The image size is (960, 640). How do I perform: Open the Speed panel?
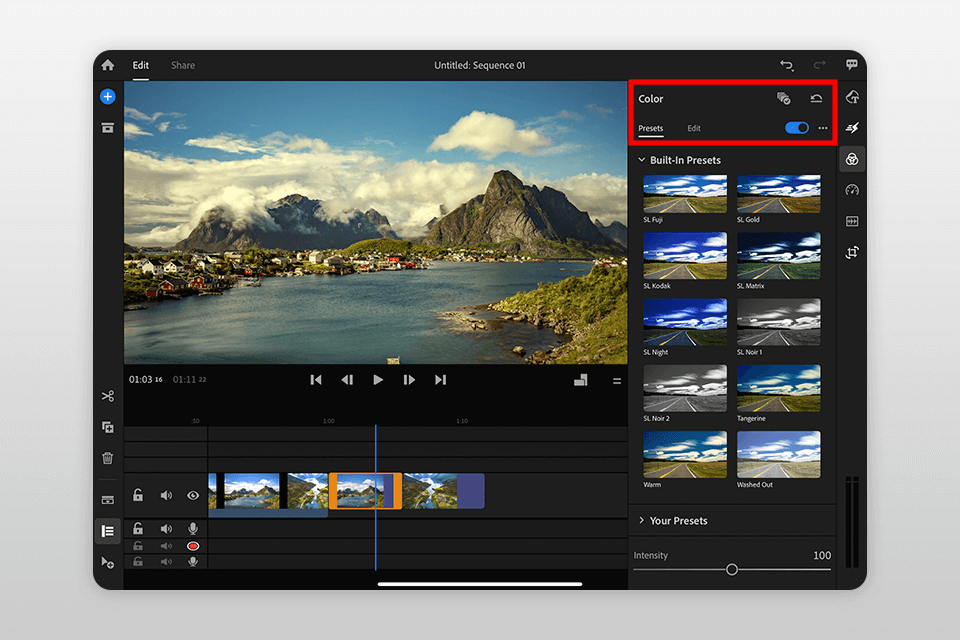(x=852, y=190)
